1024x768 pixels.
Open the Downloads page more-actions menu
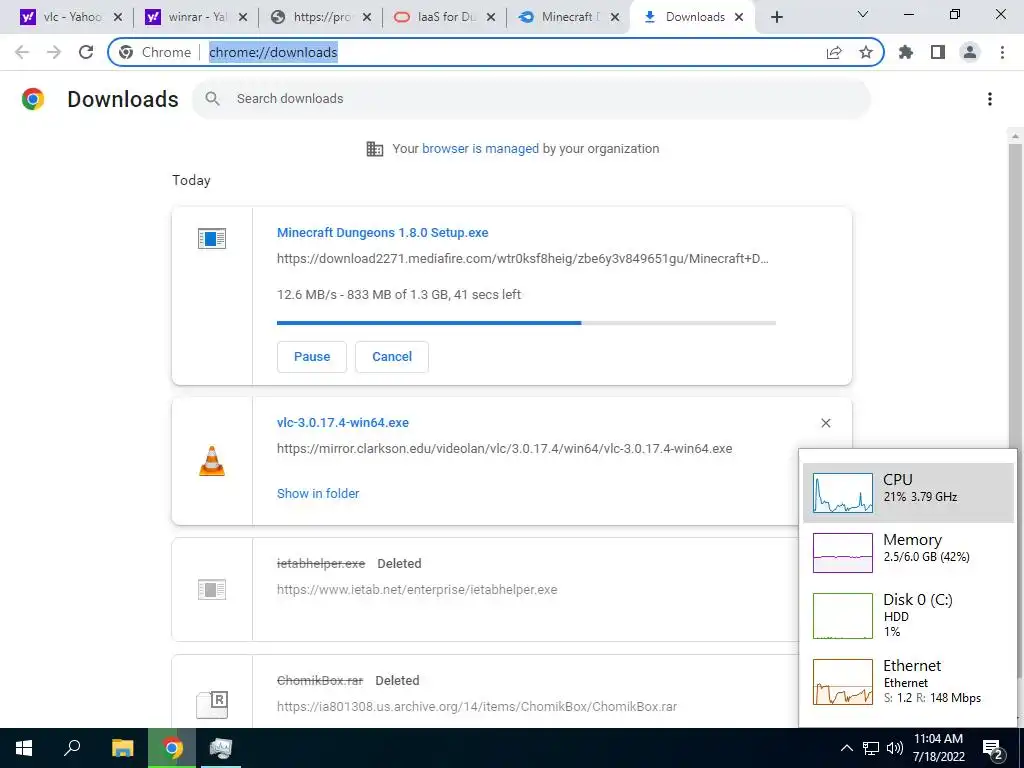point(990,99)
